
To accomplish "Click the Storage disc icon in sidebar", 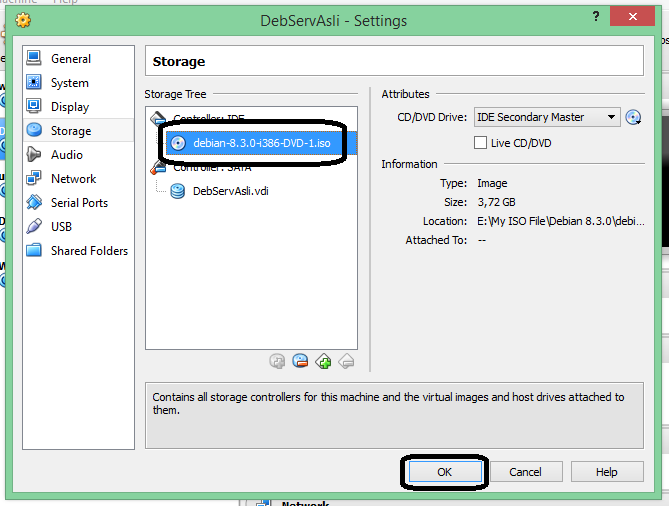I will (x=34, y=130).
